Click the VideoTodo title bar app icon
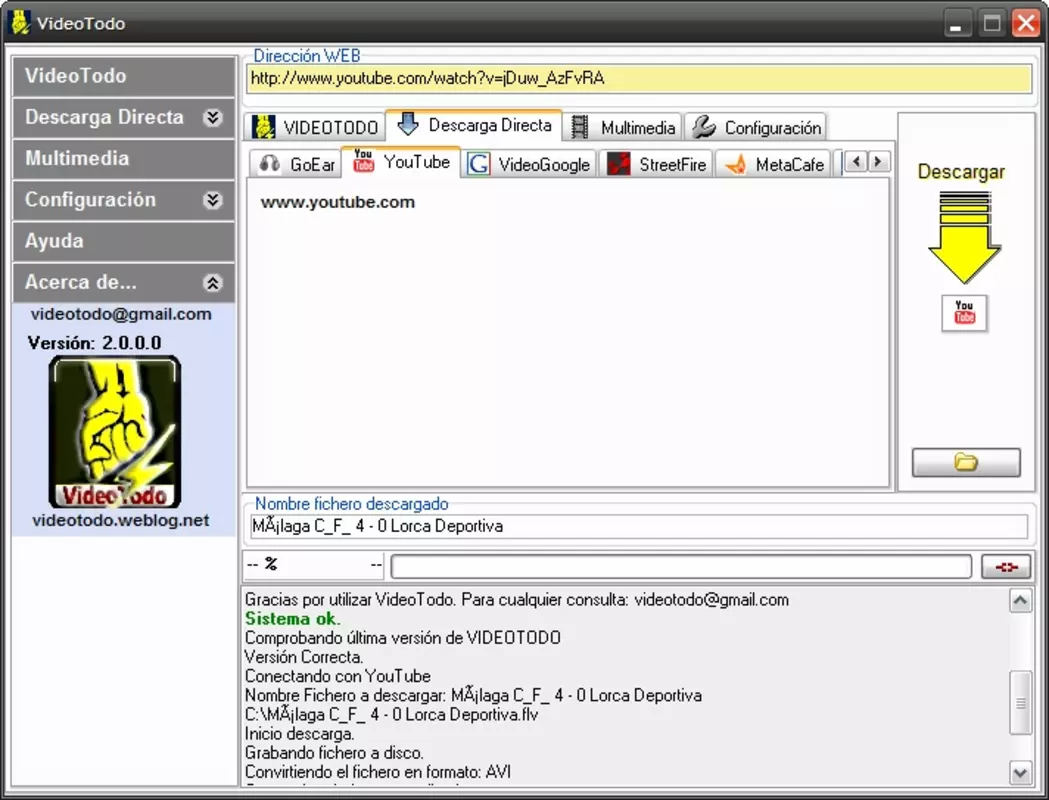 coord(21,23)
